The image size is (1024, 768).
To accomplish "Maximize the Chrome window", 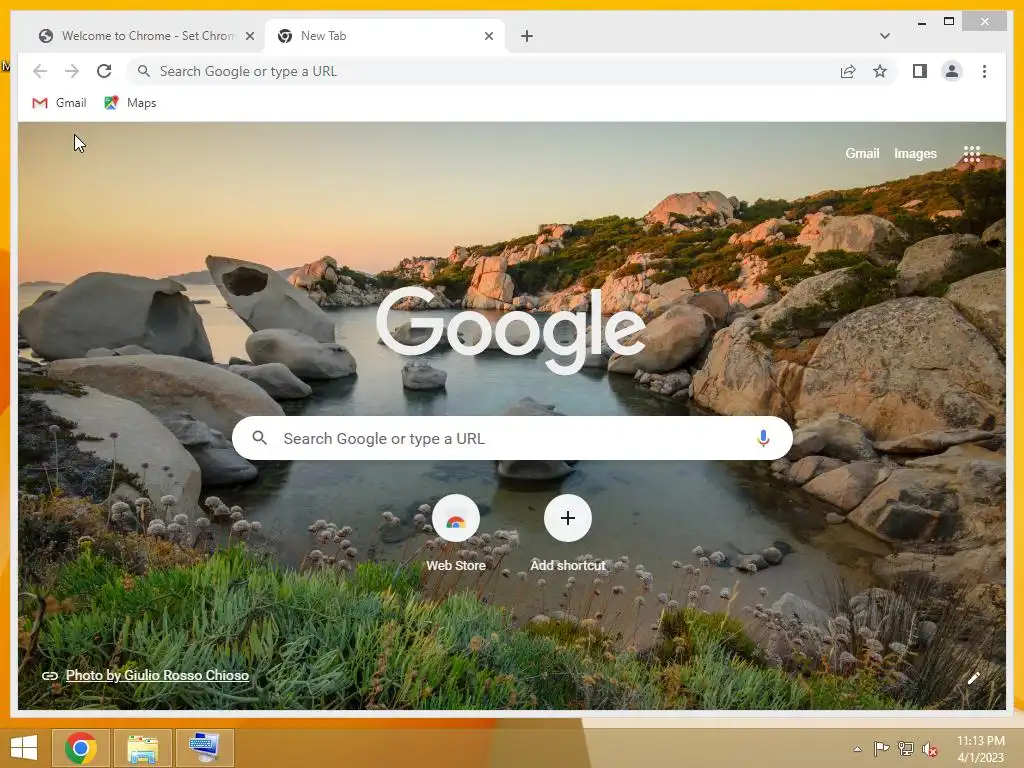I will pos(949,22).
